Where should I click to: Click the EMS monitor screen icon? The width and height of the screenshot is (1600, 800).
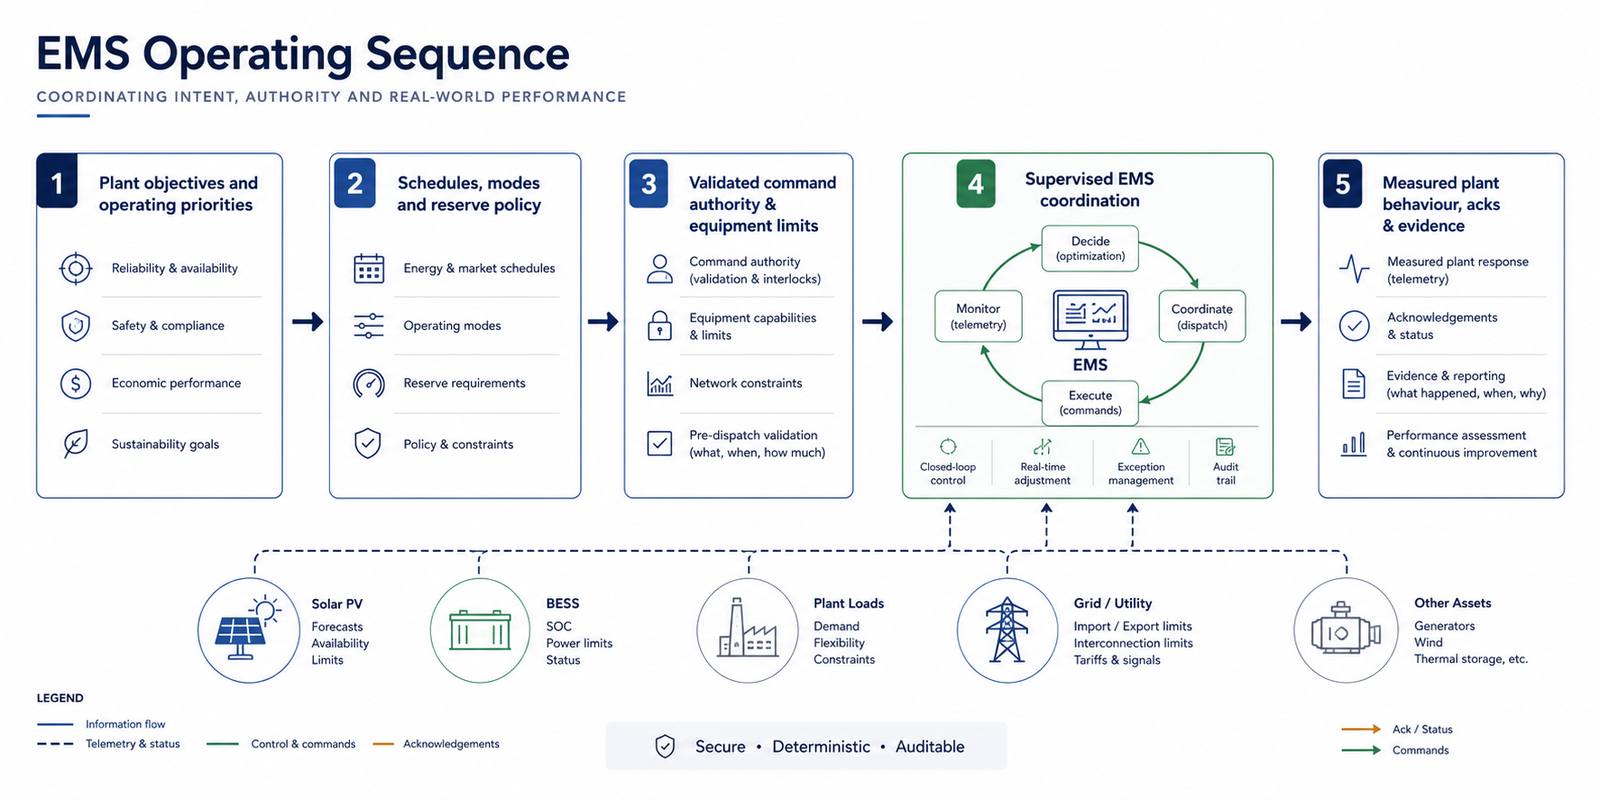point(1090,319)
